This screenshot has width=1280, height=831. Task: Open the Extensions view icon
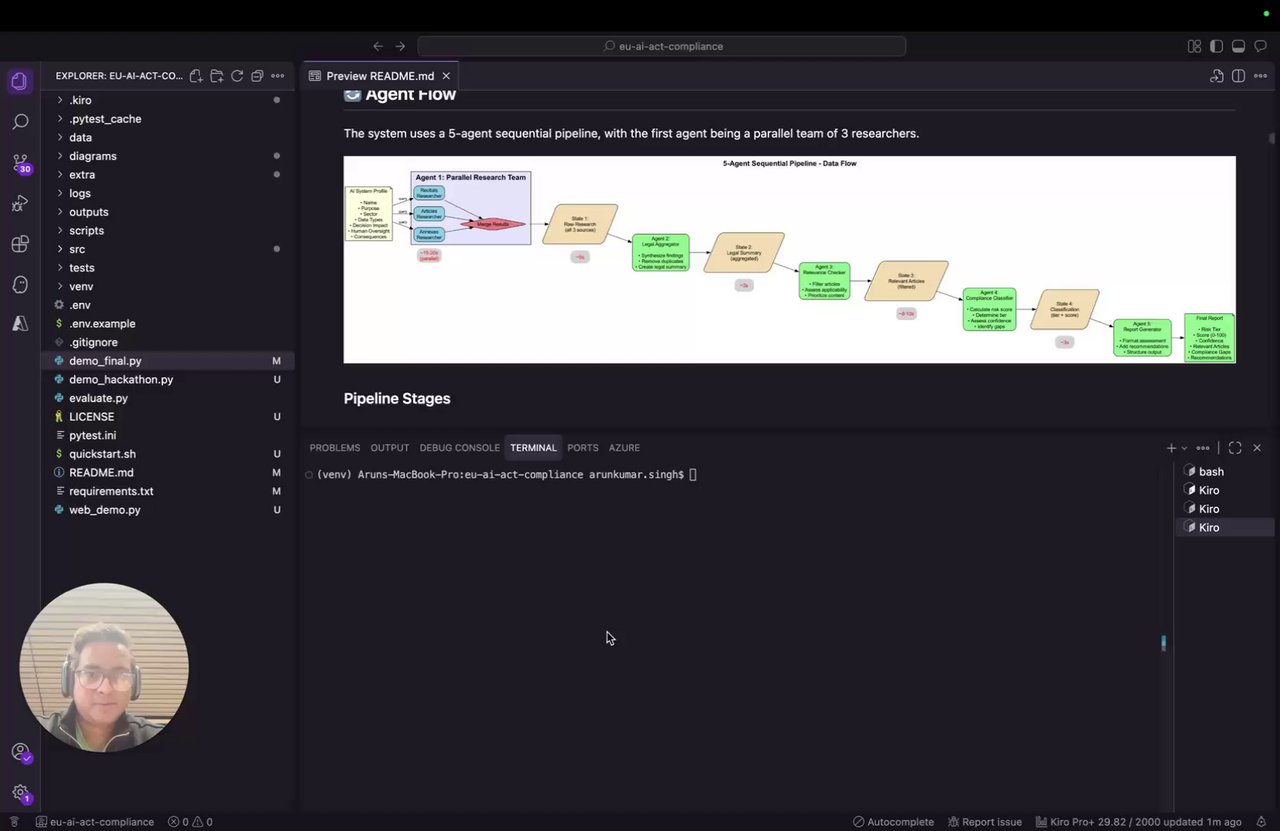coord(20,244)
